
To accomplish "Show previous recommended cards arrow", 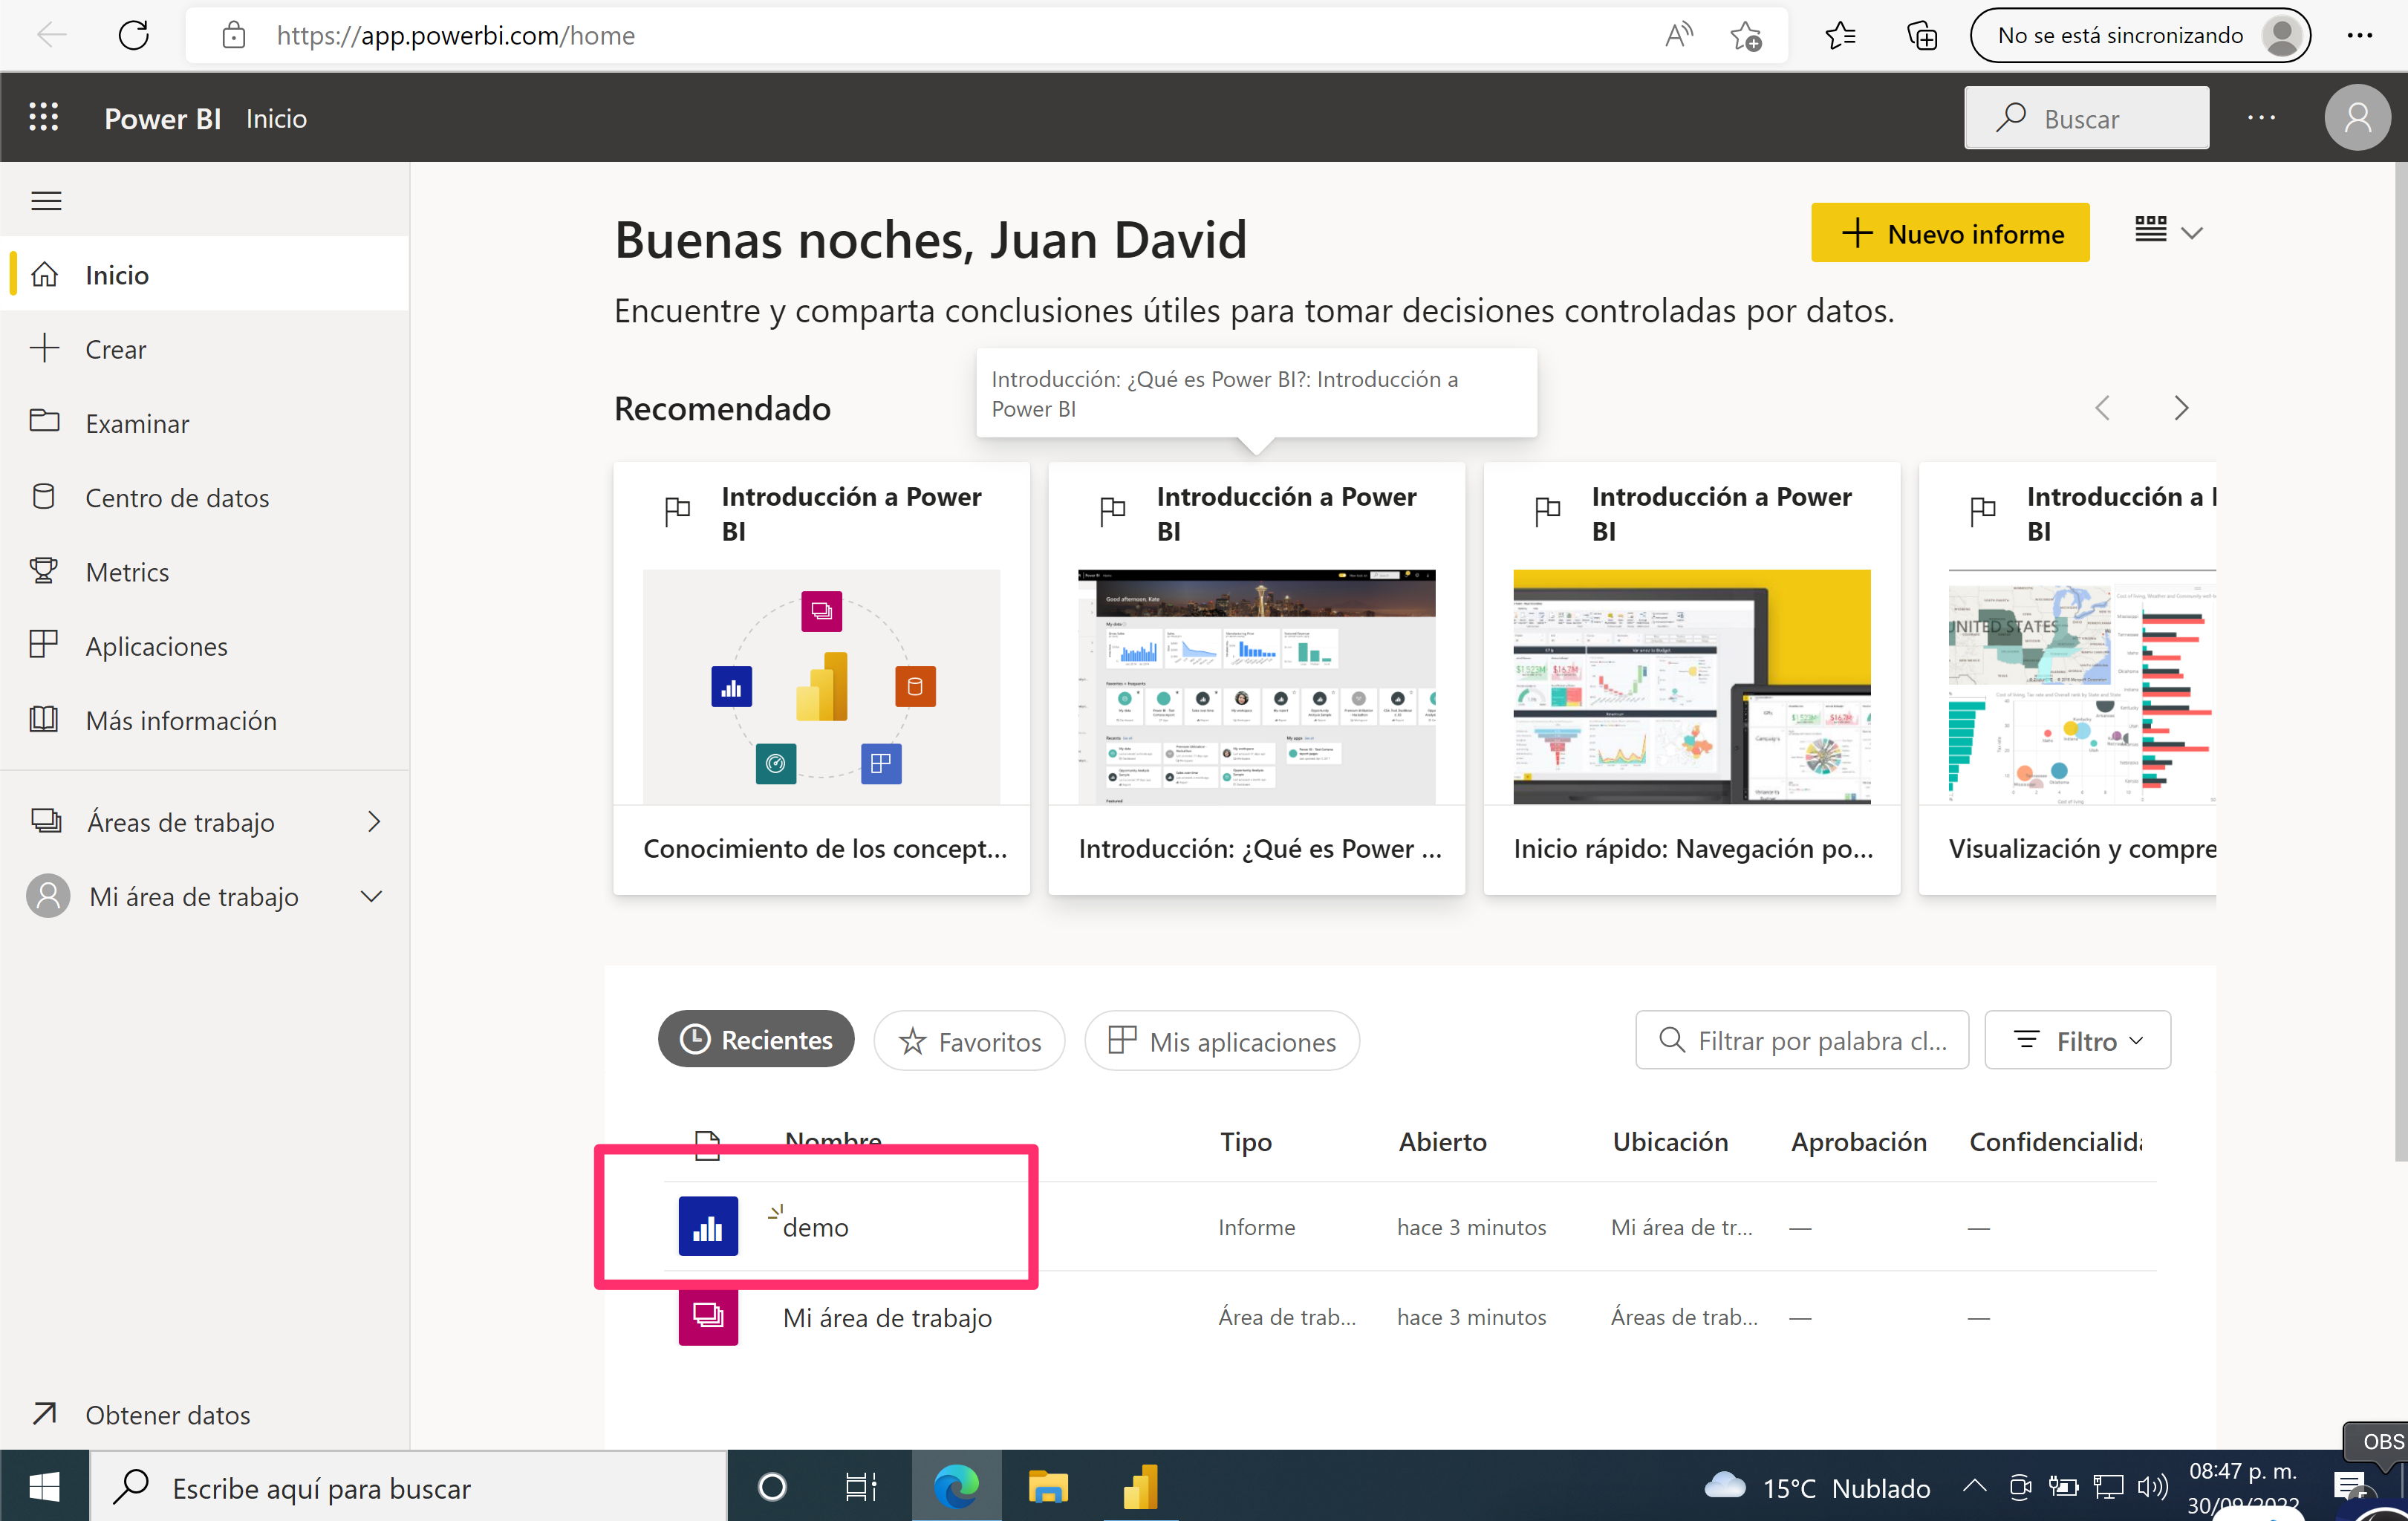I will click(x=2102, y=408).
